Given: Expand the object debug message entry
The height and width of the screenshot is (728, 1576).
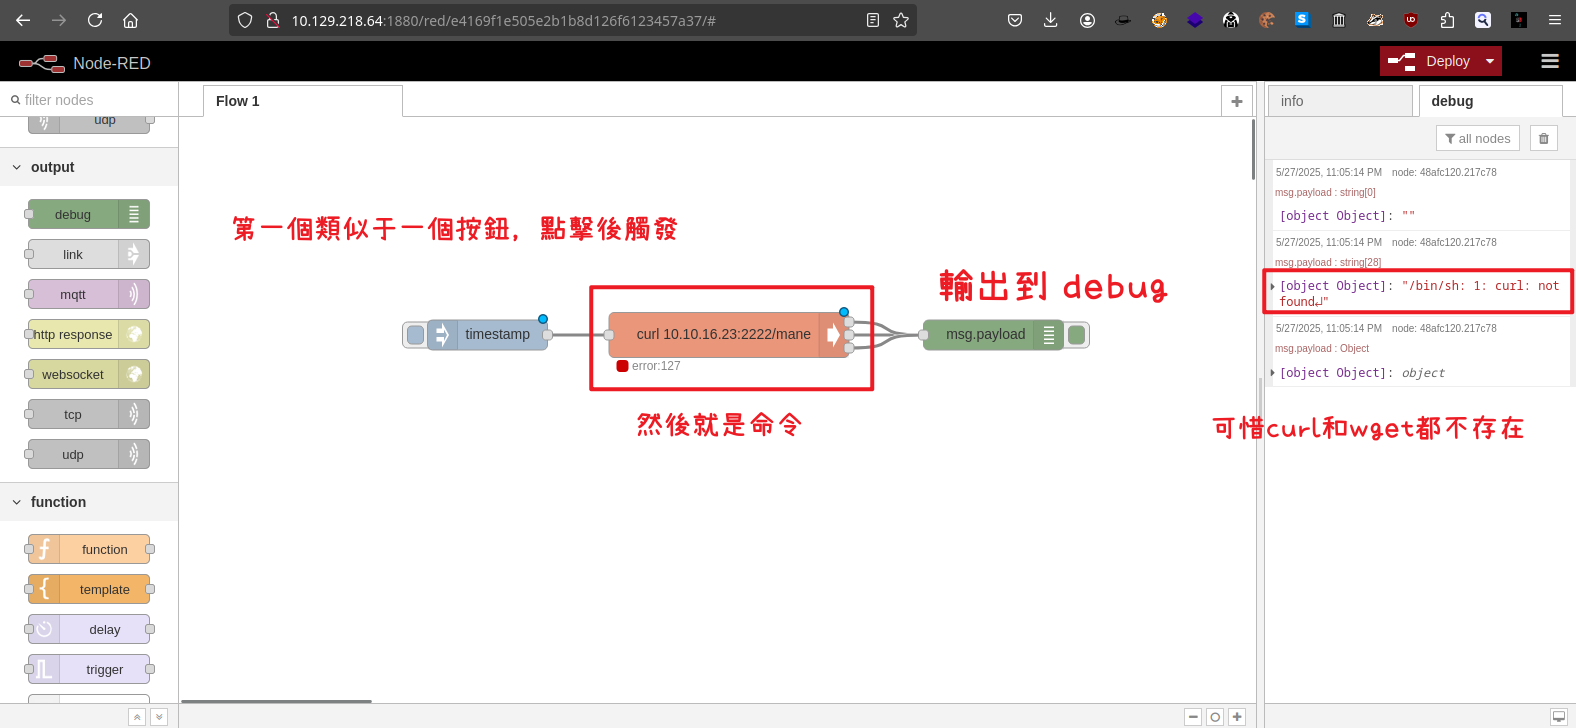Looking at the screenshot, I should click(1272, 373).
